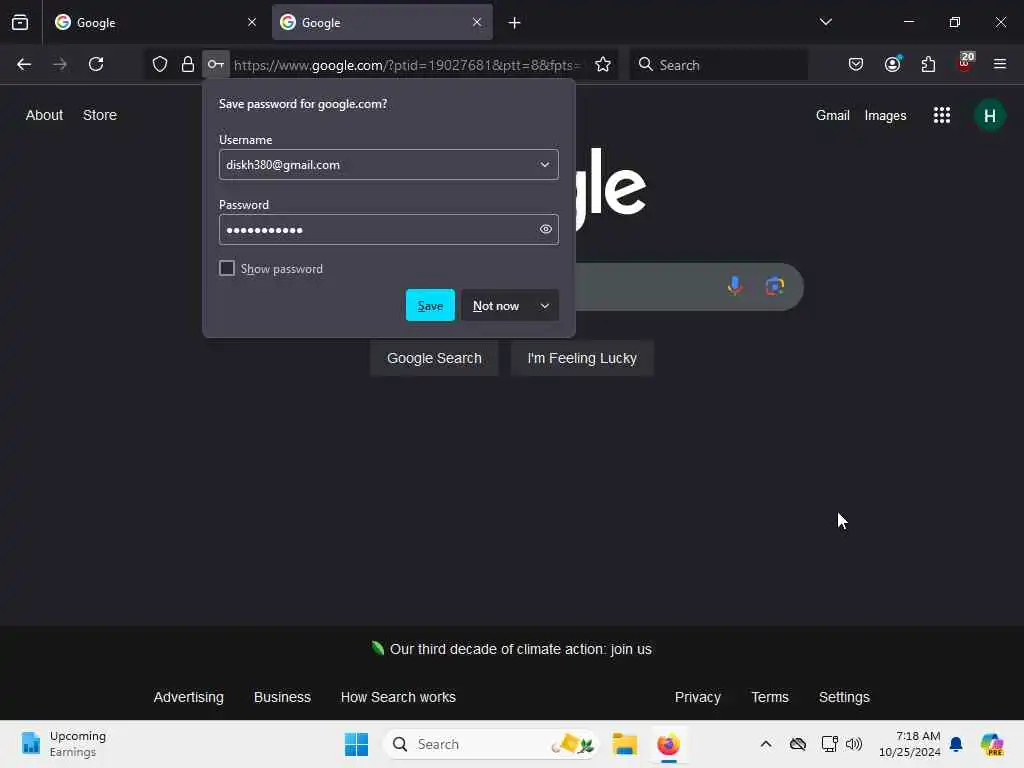Open the Store link
1024x768 pixels.
click(100, 115)
